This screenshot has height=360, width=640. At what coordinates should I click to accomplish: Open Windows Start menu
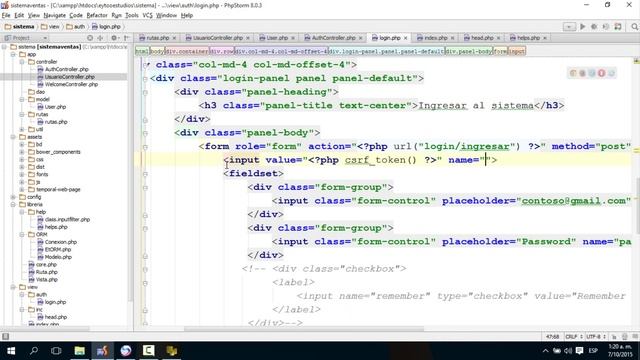(11, 351)
